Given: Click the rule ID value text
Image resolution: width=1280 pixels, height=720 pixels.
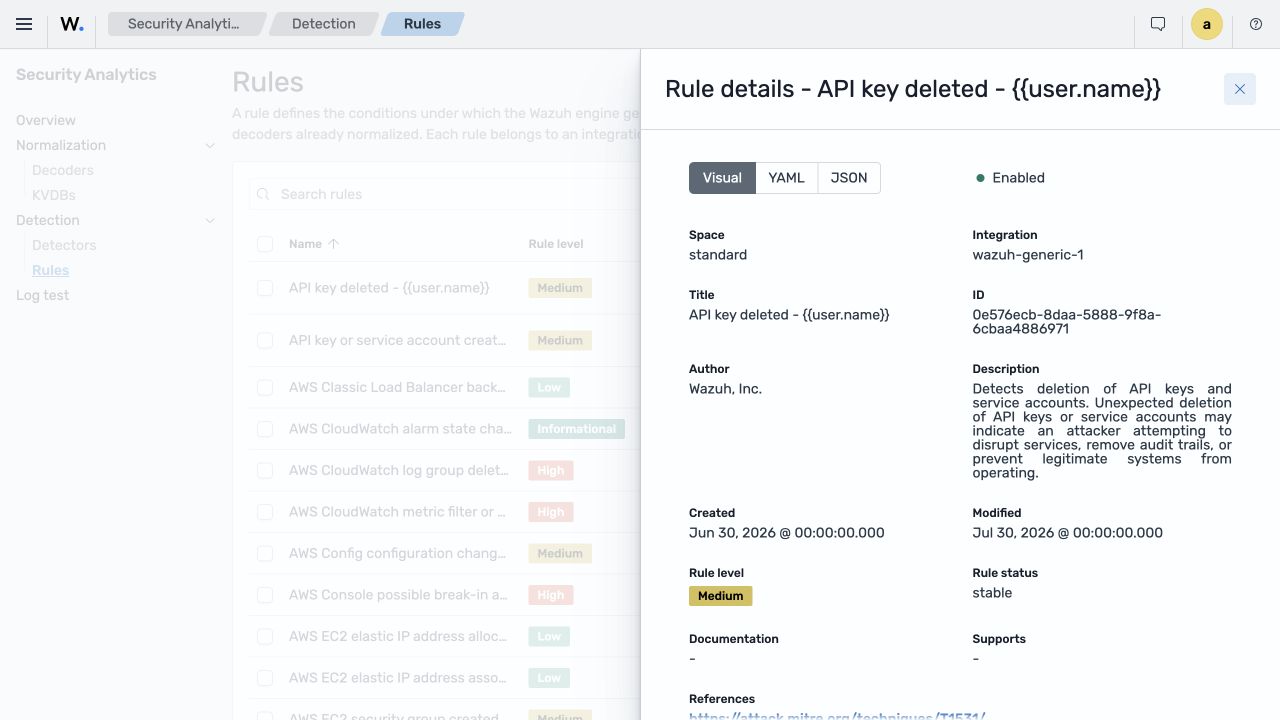Looking at the screenshot, I should 1066,322.
